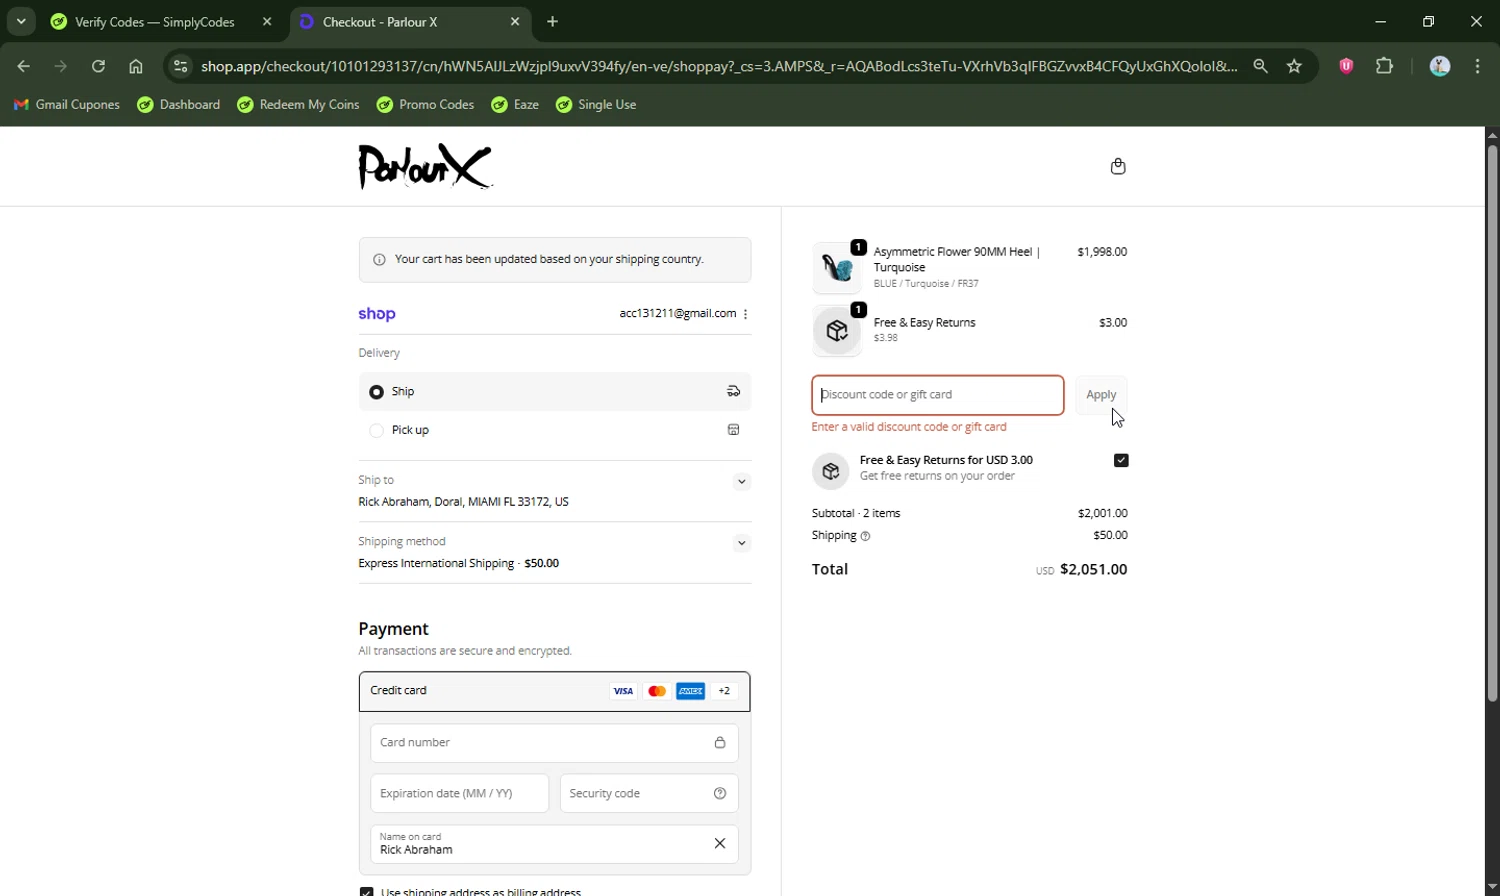This screenshot has height=896, width=1500.
Task: Reload the page in browser toolbar
Action: tap(98, 66)
